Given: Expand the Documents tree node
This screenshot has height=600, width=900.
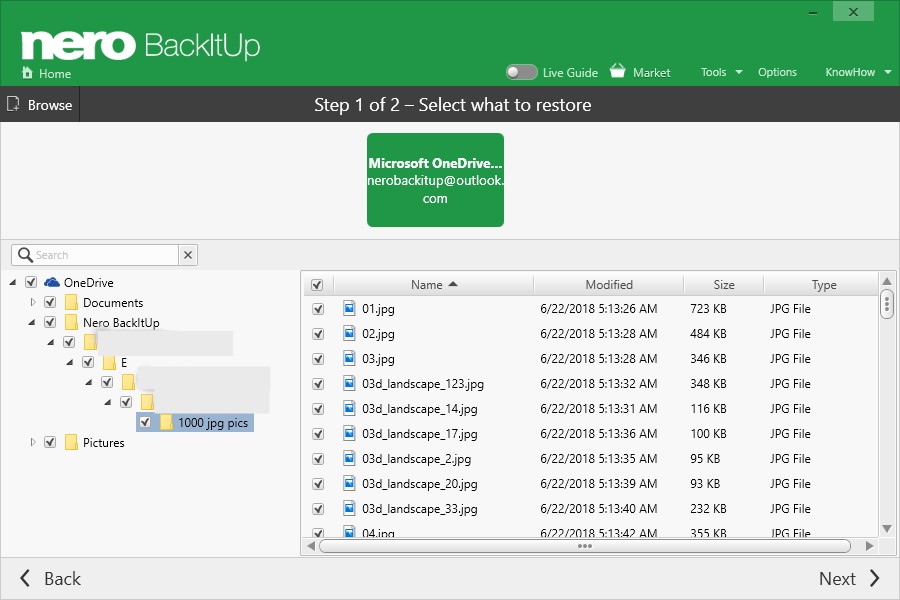Looking at the screenshot, I should click(33, 302).
